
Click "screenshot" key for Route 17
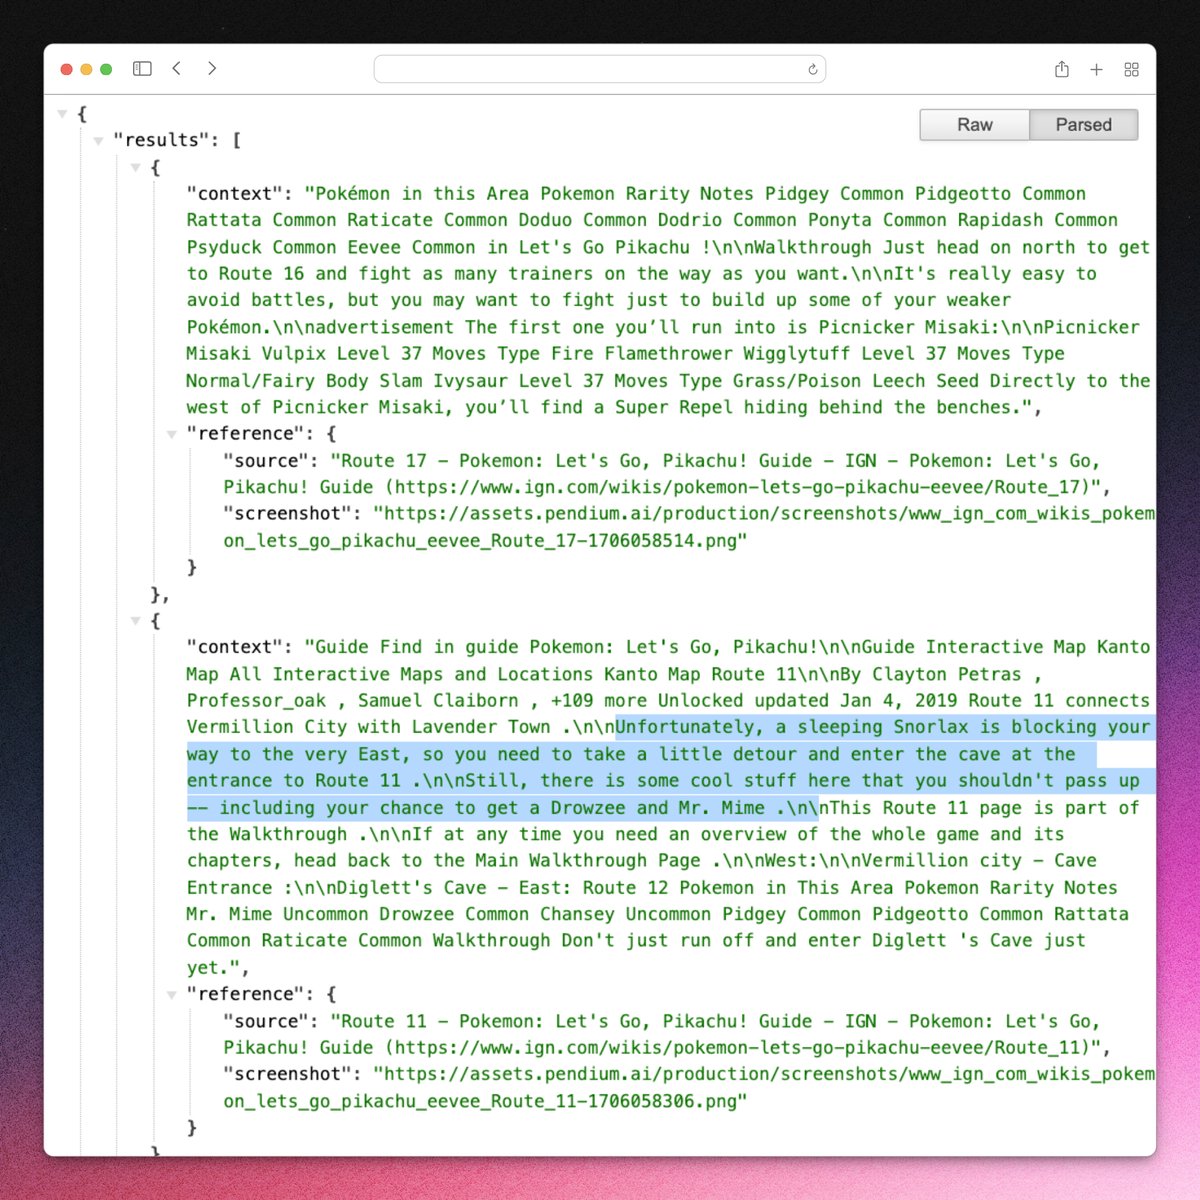(x=288, y=514)
